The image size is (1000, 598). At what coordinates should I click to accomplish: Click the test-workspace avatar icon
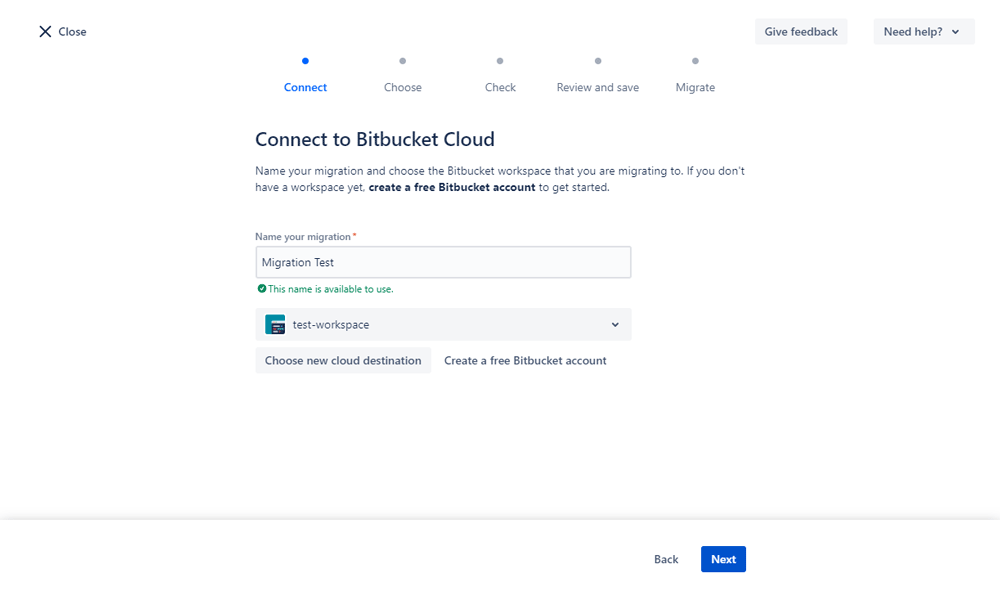(275, 325)
